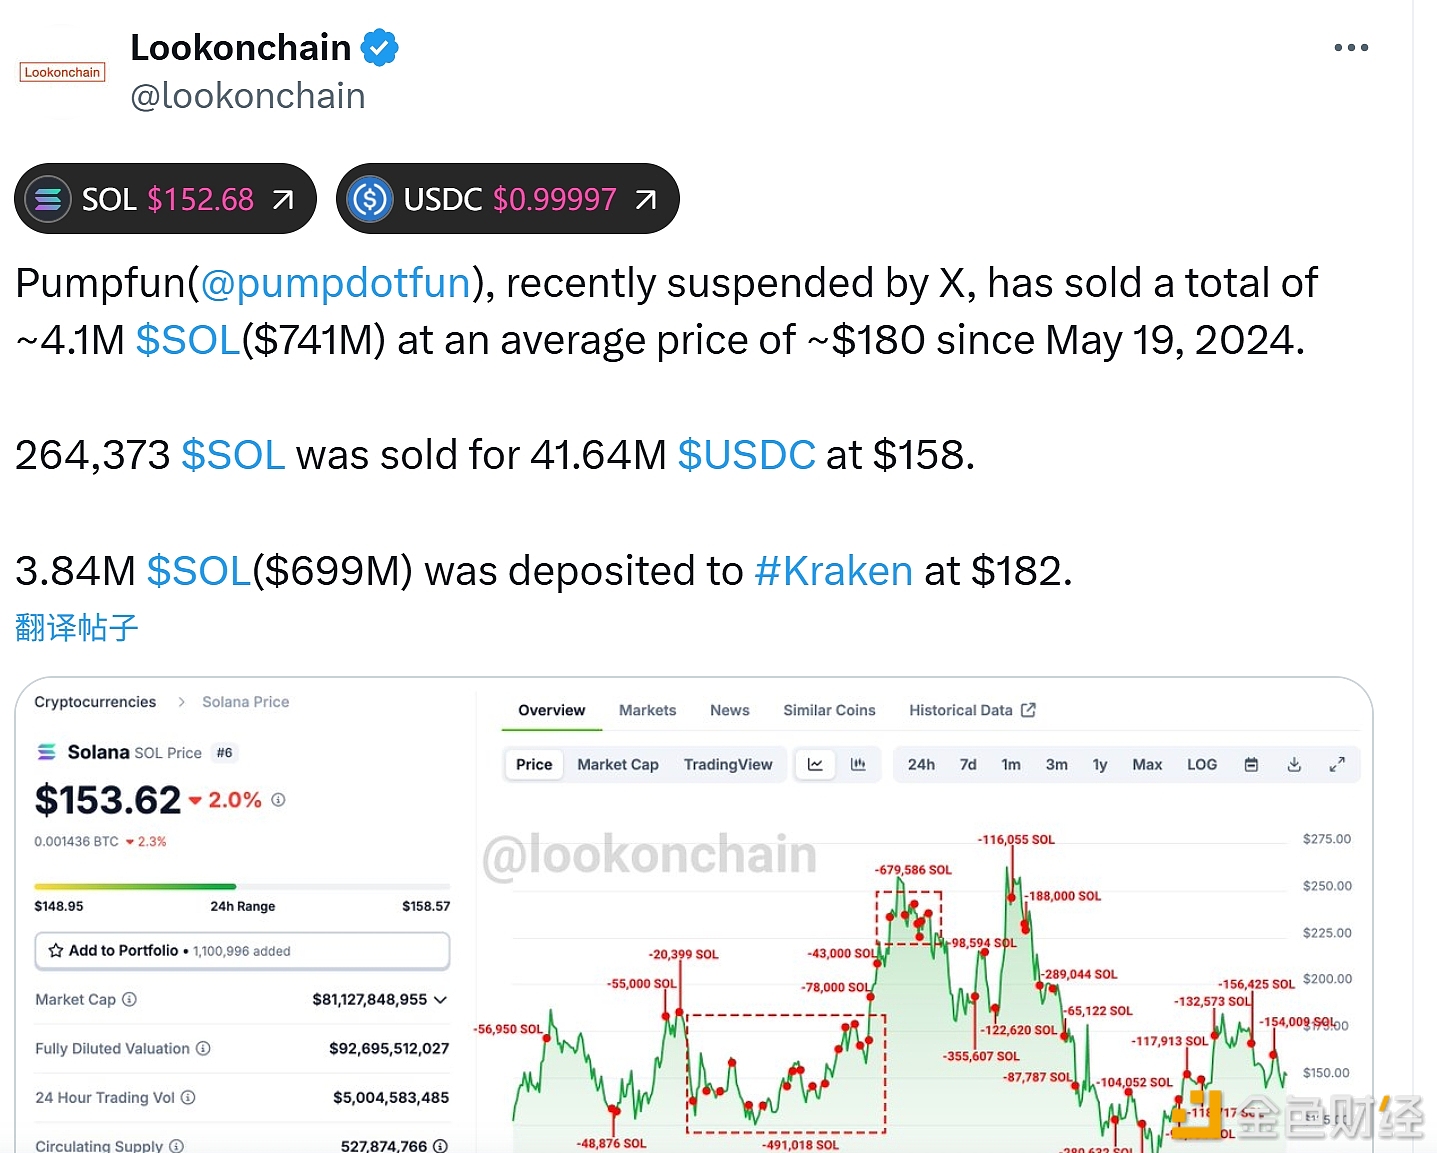The height and width of the screenshot is (1153, 1437).
Task: Select the 7d time range
Action: [968, 765]
